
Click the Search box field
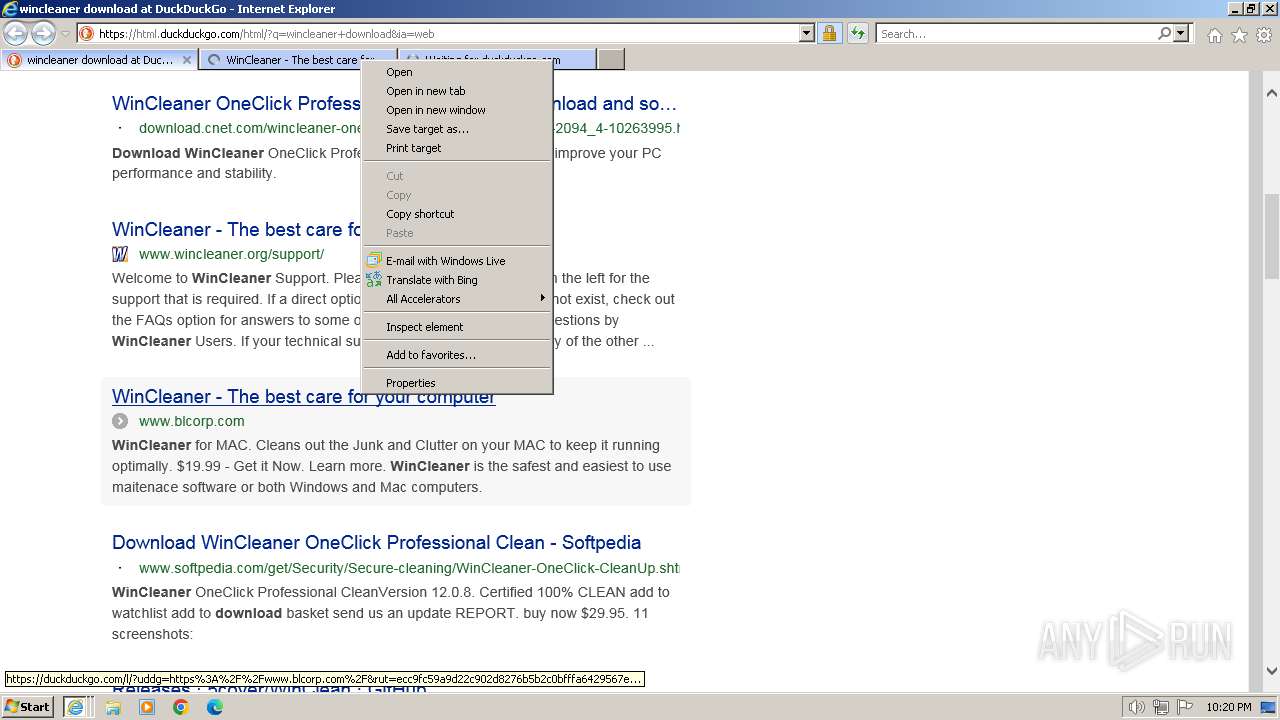pos(1016,33)
